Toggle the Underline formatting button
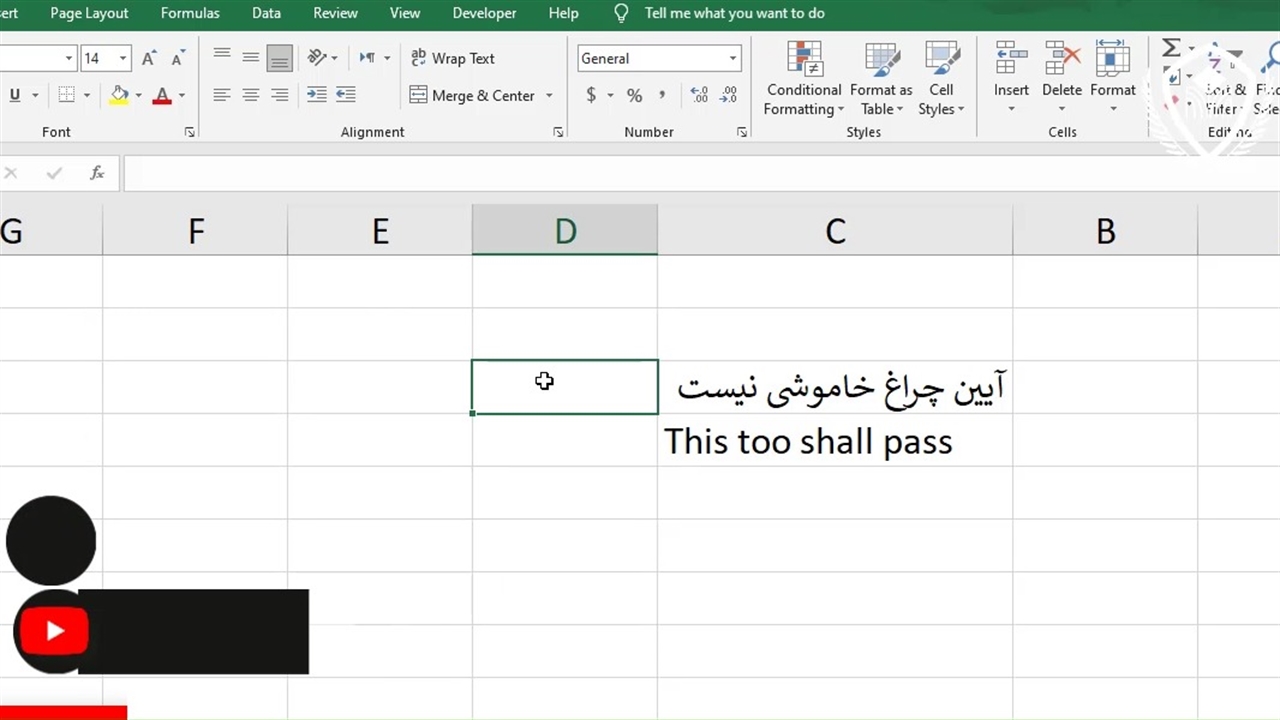The height and width of the screenshot is (720, 1280). click(14, 95)
